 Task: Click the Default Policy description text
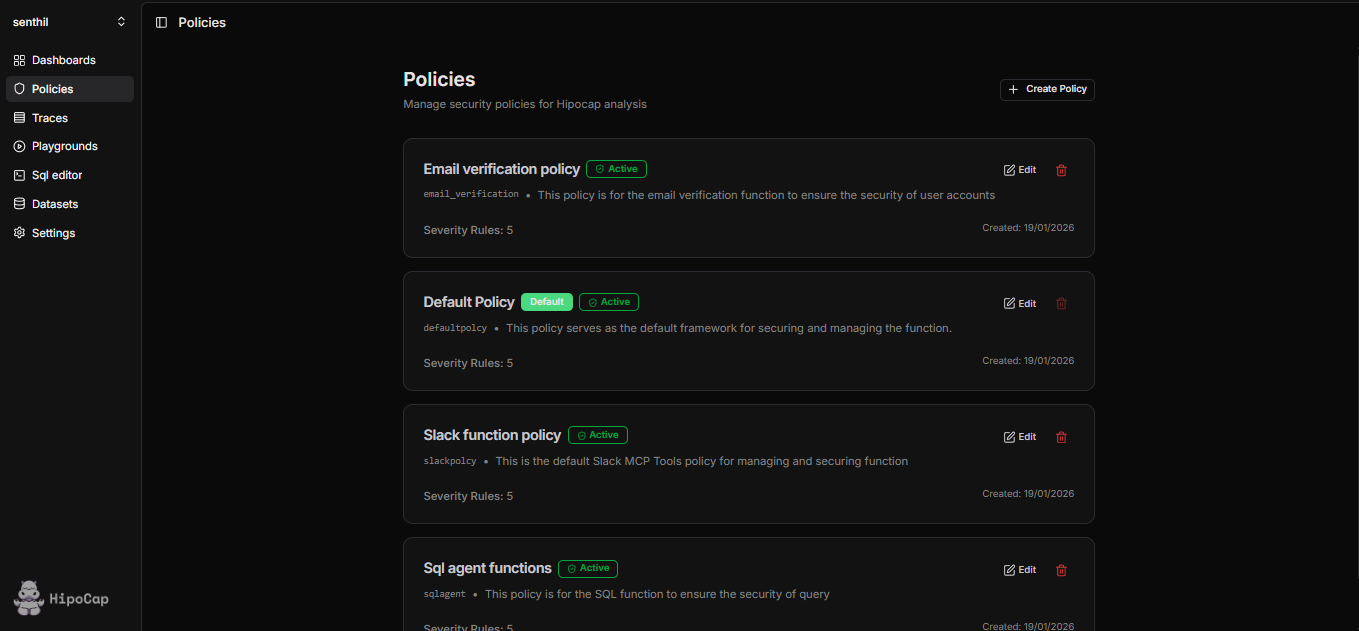click(x=729, y=328)
